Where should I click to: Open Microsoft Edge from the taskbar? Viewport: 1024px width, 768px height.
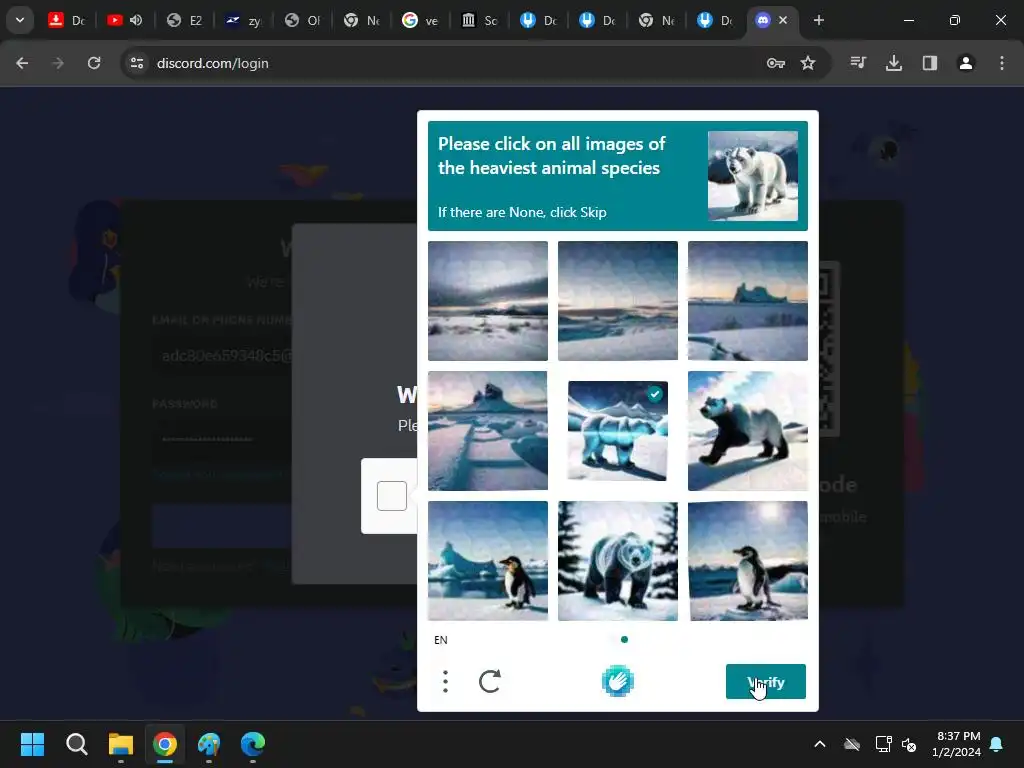click(x=253, y=744)
